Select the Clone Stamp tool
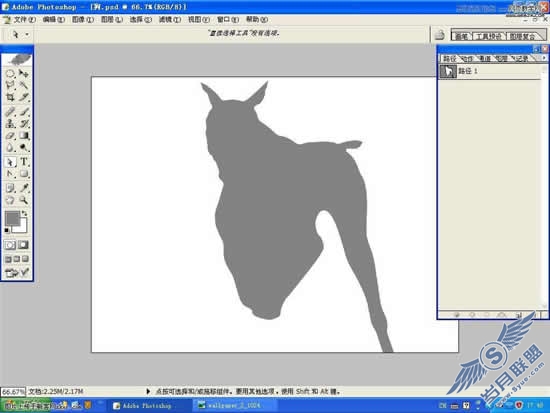The height and width of the screenshot is (413, 550). point(10,124)
